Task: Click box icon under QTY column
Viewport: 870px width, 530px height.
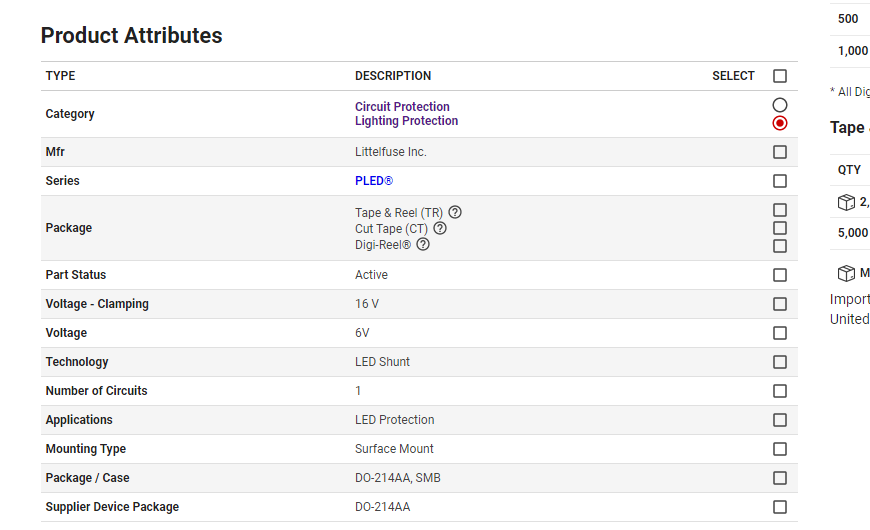Action: [x=846, y=202]
